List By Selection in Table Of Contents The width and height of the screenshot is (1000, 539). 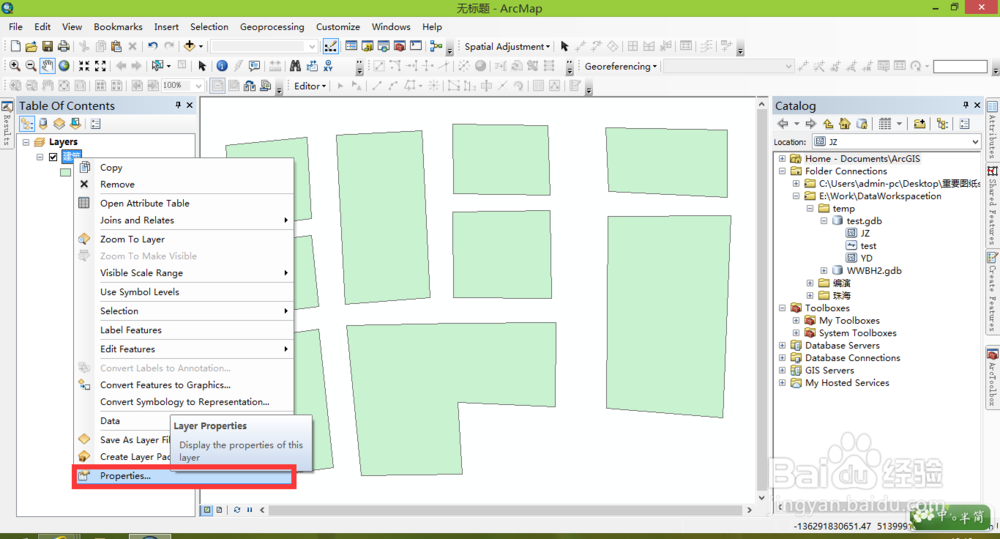pyautogui.click(x=75, y=124)
